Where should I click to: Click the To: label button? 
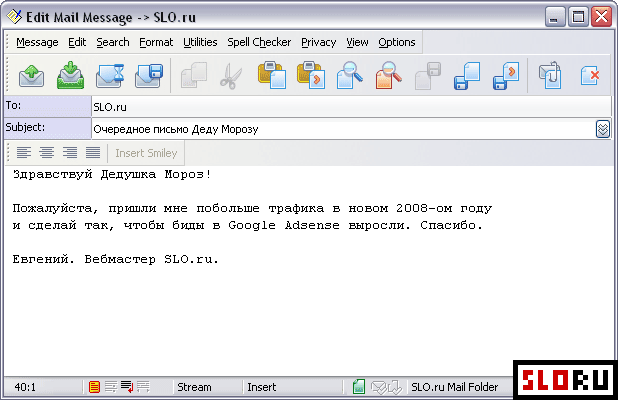point(47,106)
